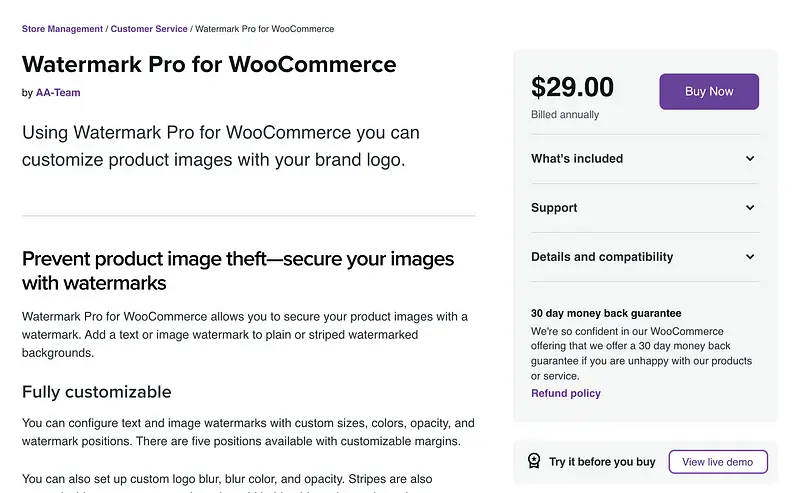Open the Details and compatibility section label
Viewport: 800px width, 493px height.
[602, 257]
